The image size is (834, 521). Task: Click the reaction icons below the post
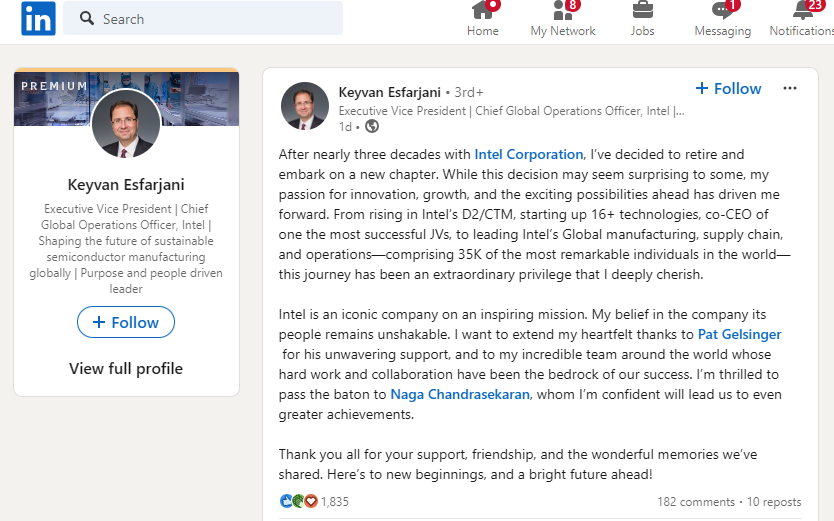299,501
